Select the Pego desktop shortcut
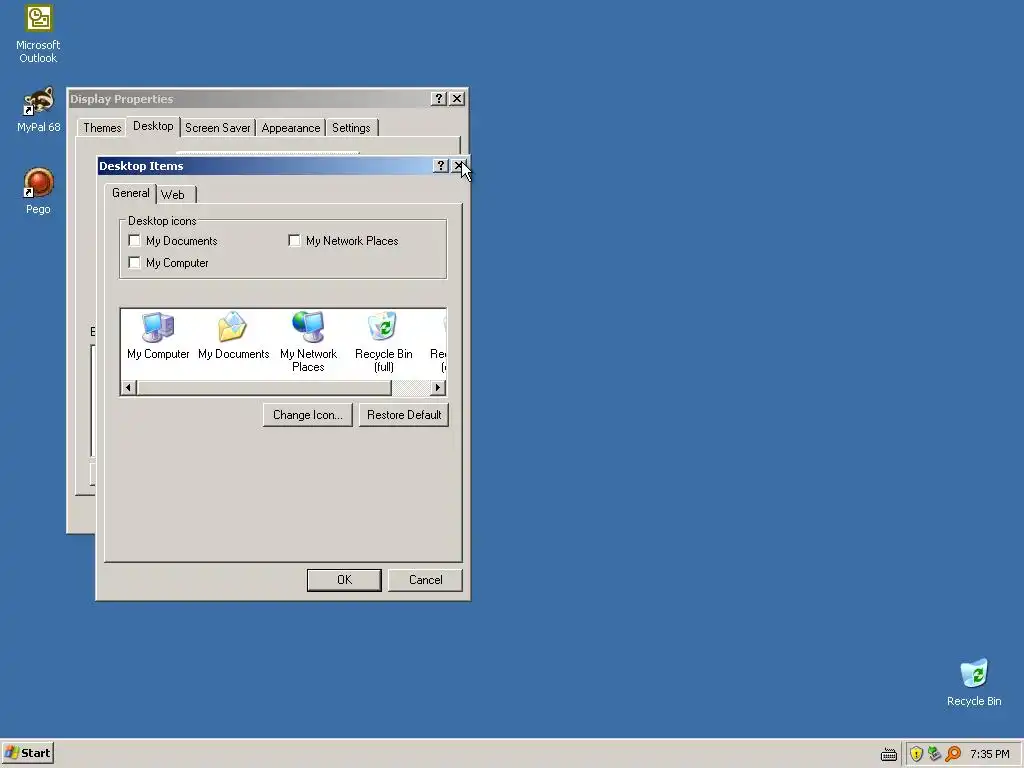The image size is (1024, 768). tap(39, 191)
